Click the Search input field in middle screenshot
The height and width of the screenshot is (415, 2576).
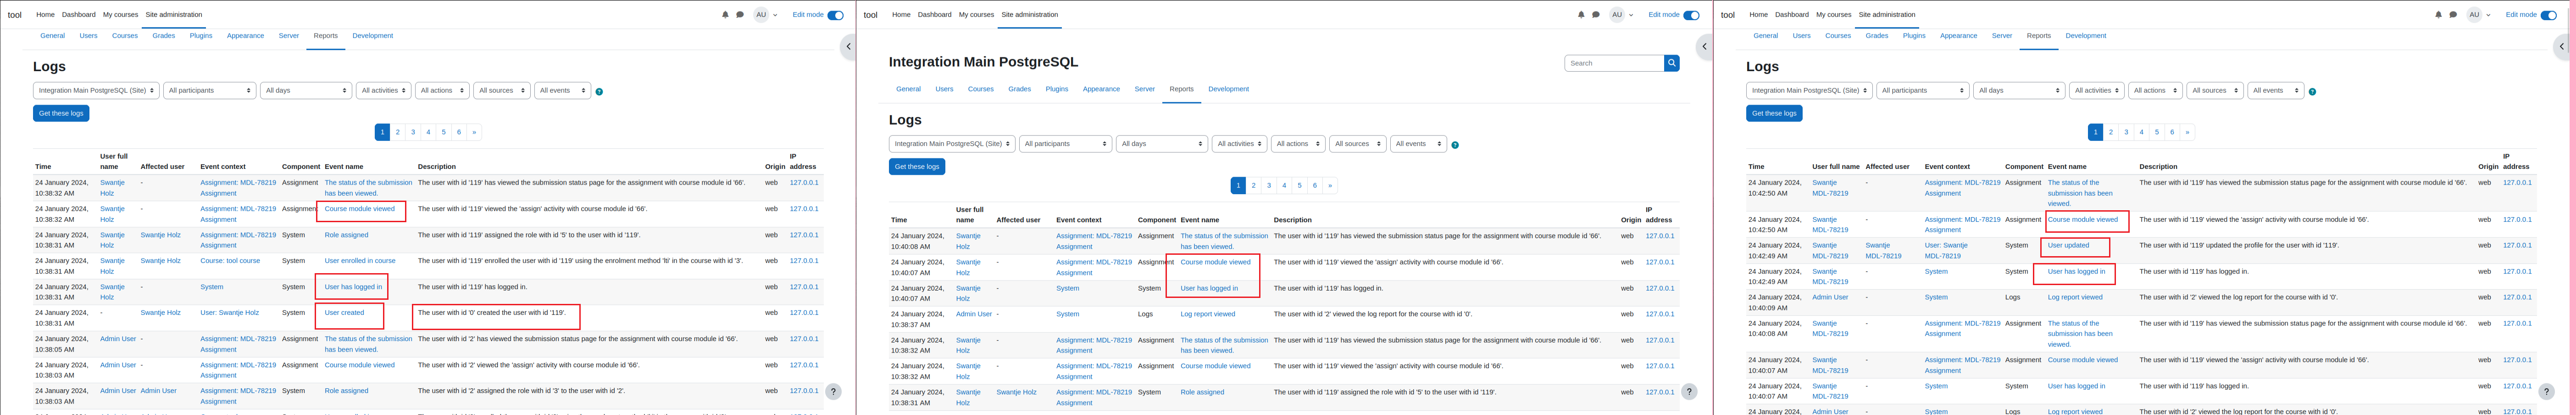(x=1613, y=63)
